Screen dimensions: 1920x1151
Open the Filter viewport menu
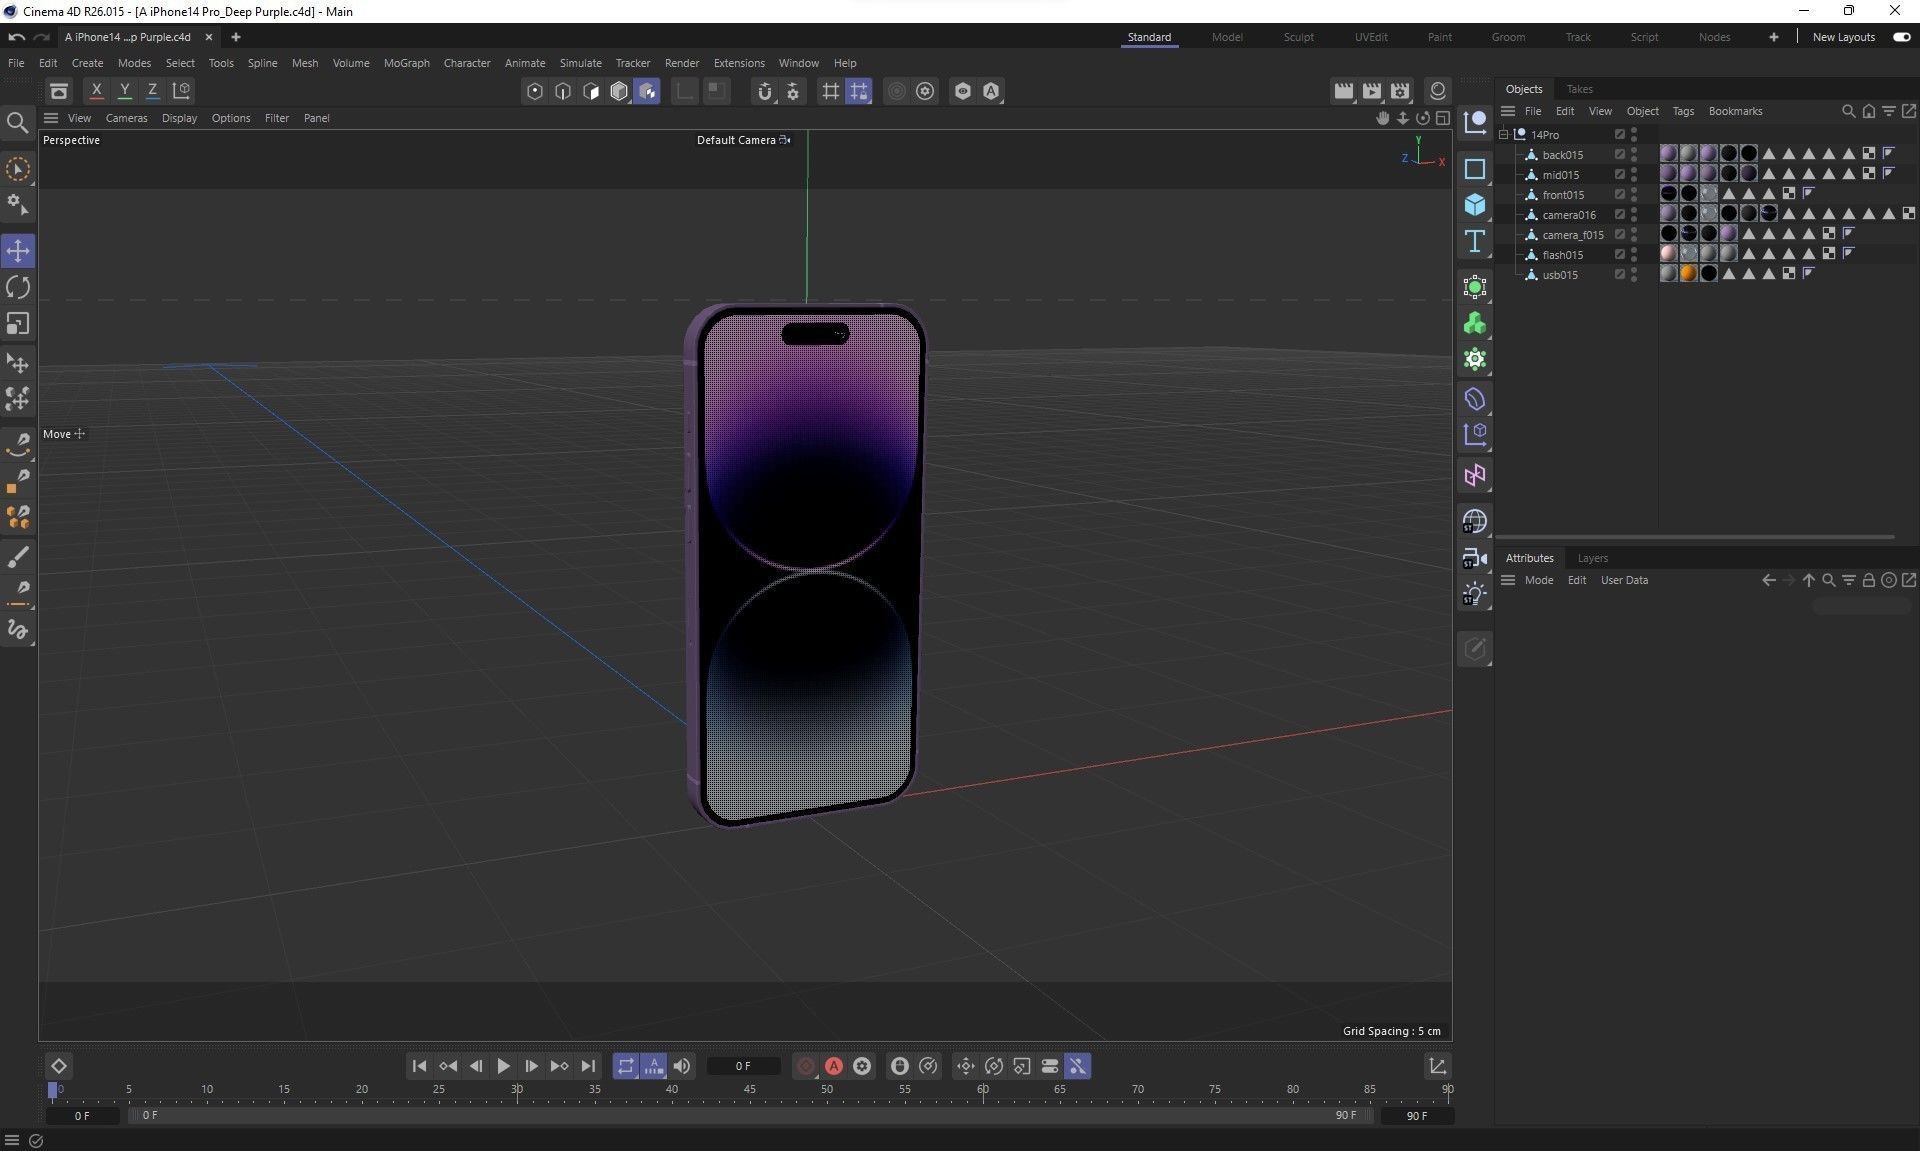pyautogui.click(x=277, y=118)
